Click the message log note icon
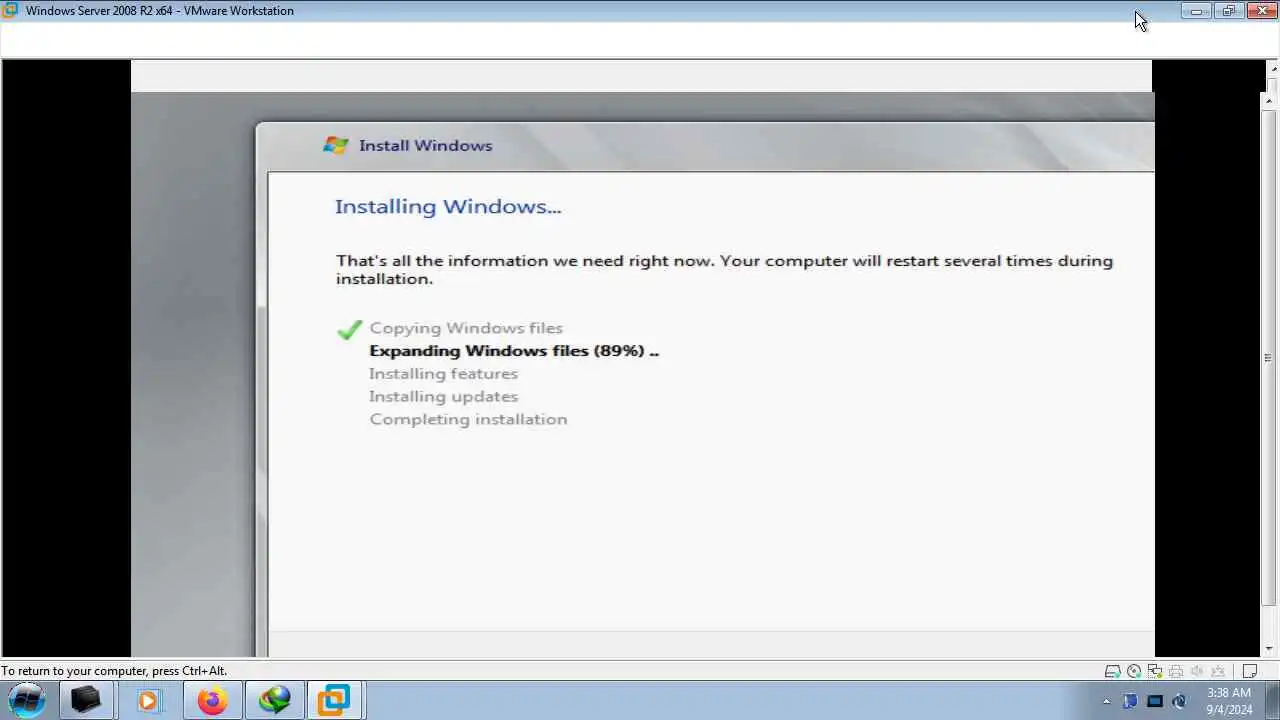This screenshot has height=720, width=1280. [1250, 671]
